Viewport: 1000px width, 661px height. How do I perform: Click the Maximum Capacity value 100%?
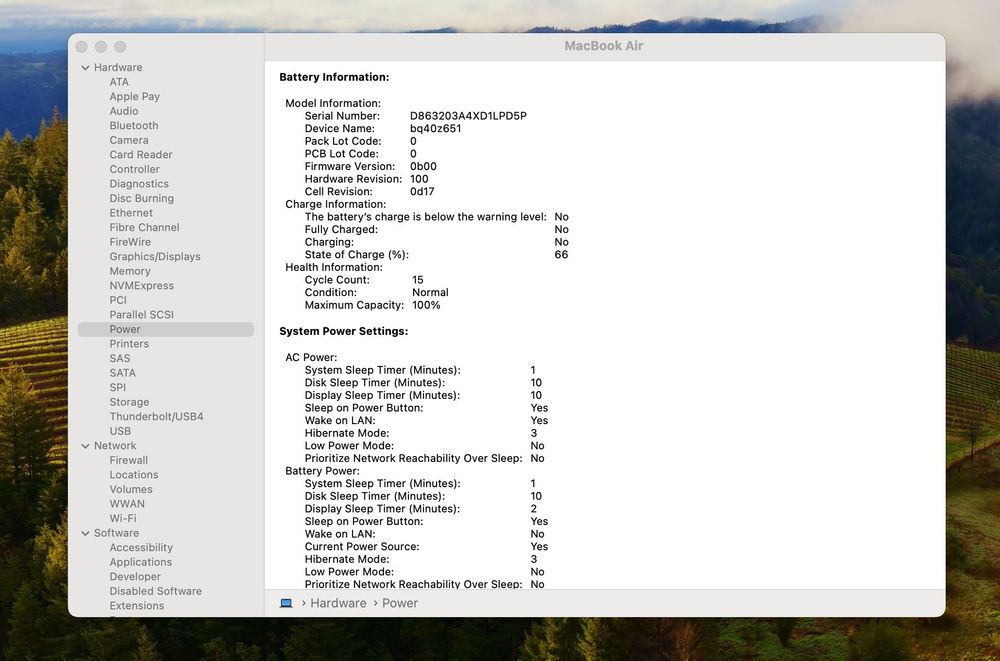[426, 305]
